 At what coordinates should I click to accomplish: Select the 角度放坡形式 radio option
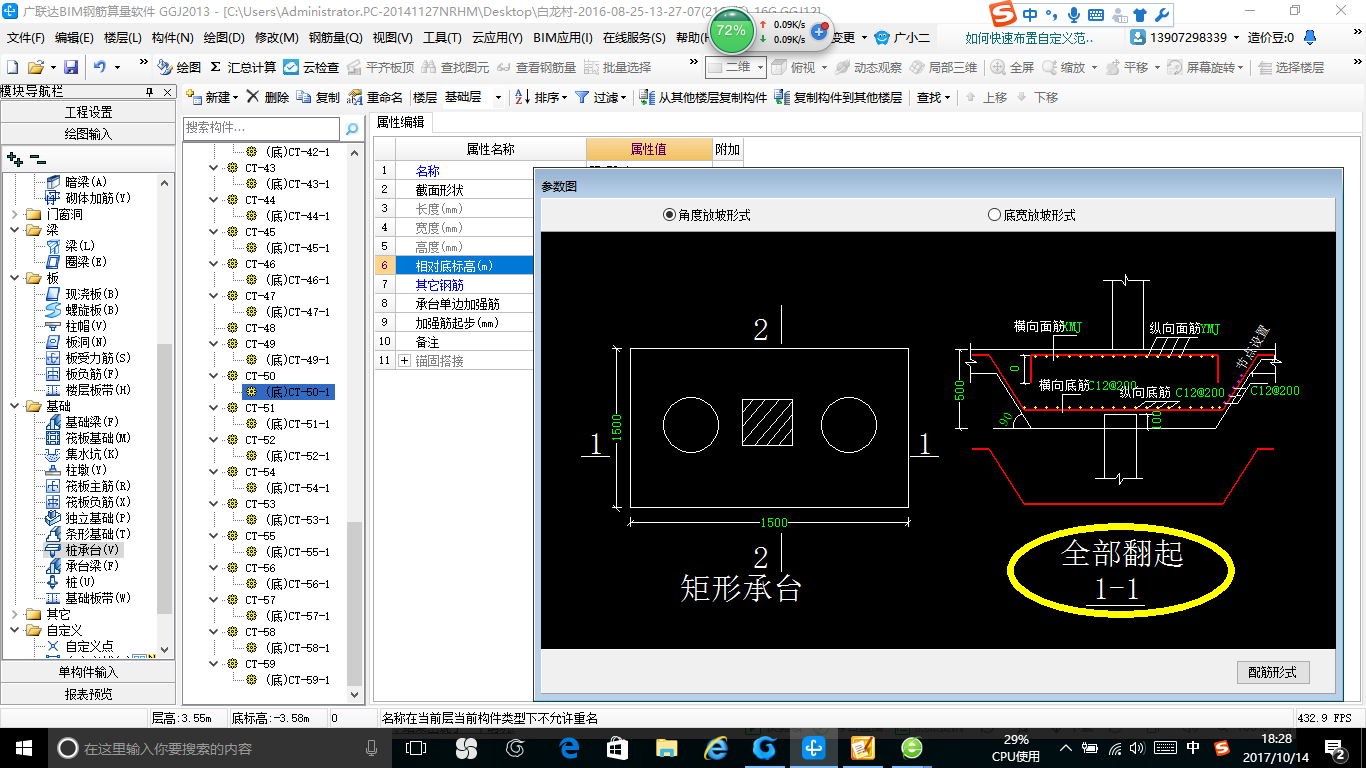coord(706,215)
